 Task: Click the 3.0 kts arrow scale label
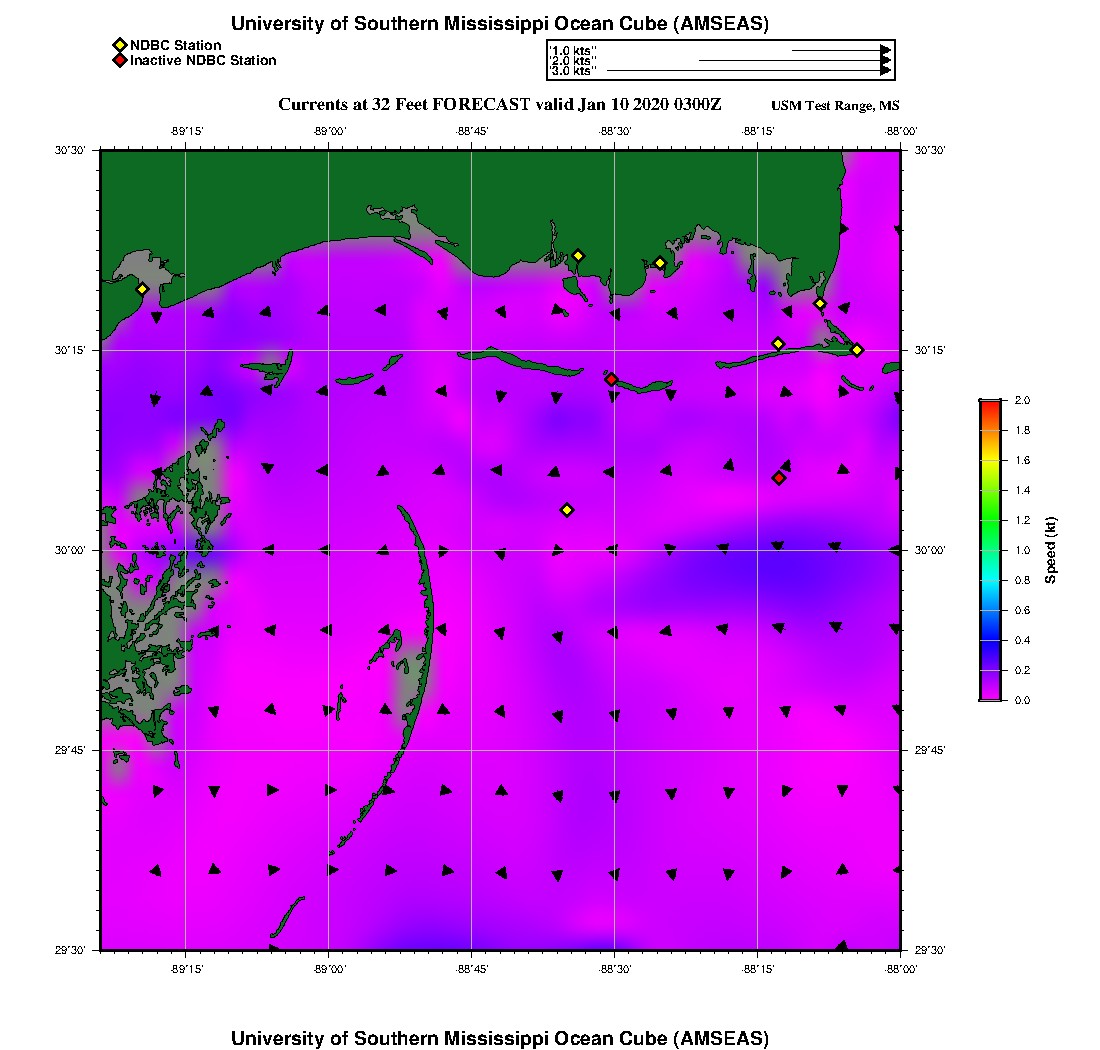573,71
